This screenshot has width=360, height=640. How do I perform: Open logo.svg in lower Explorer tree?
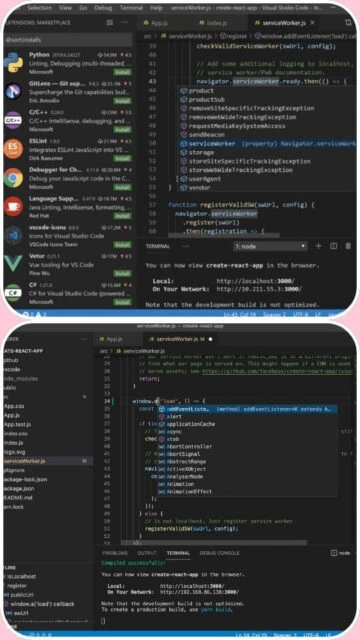click(x=14, y=452)
